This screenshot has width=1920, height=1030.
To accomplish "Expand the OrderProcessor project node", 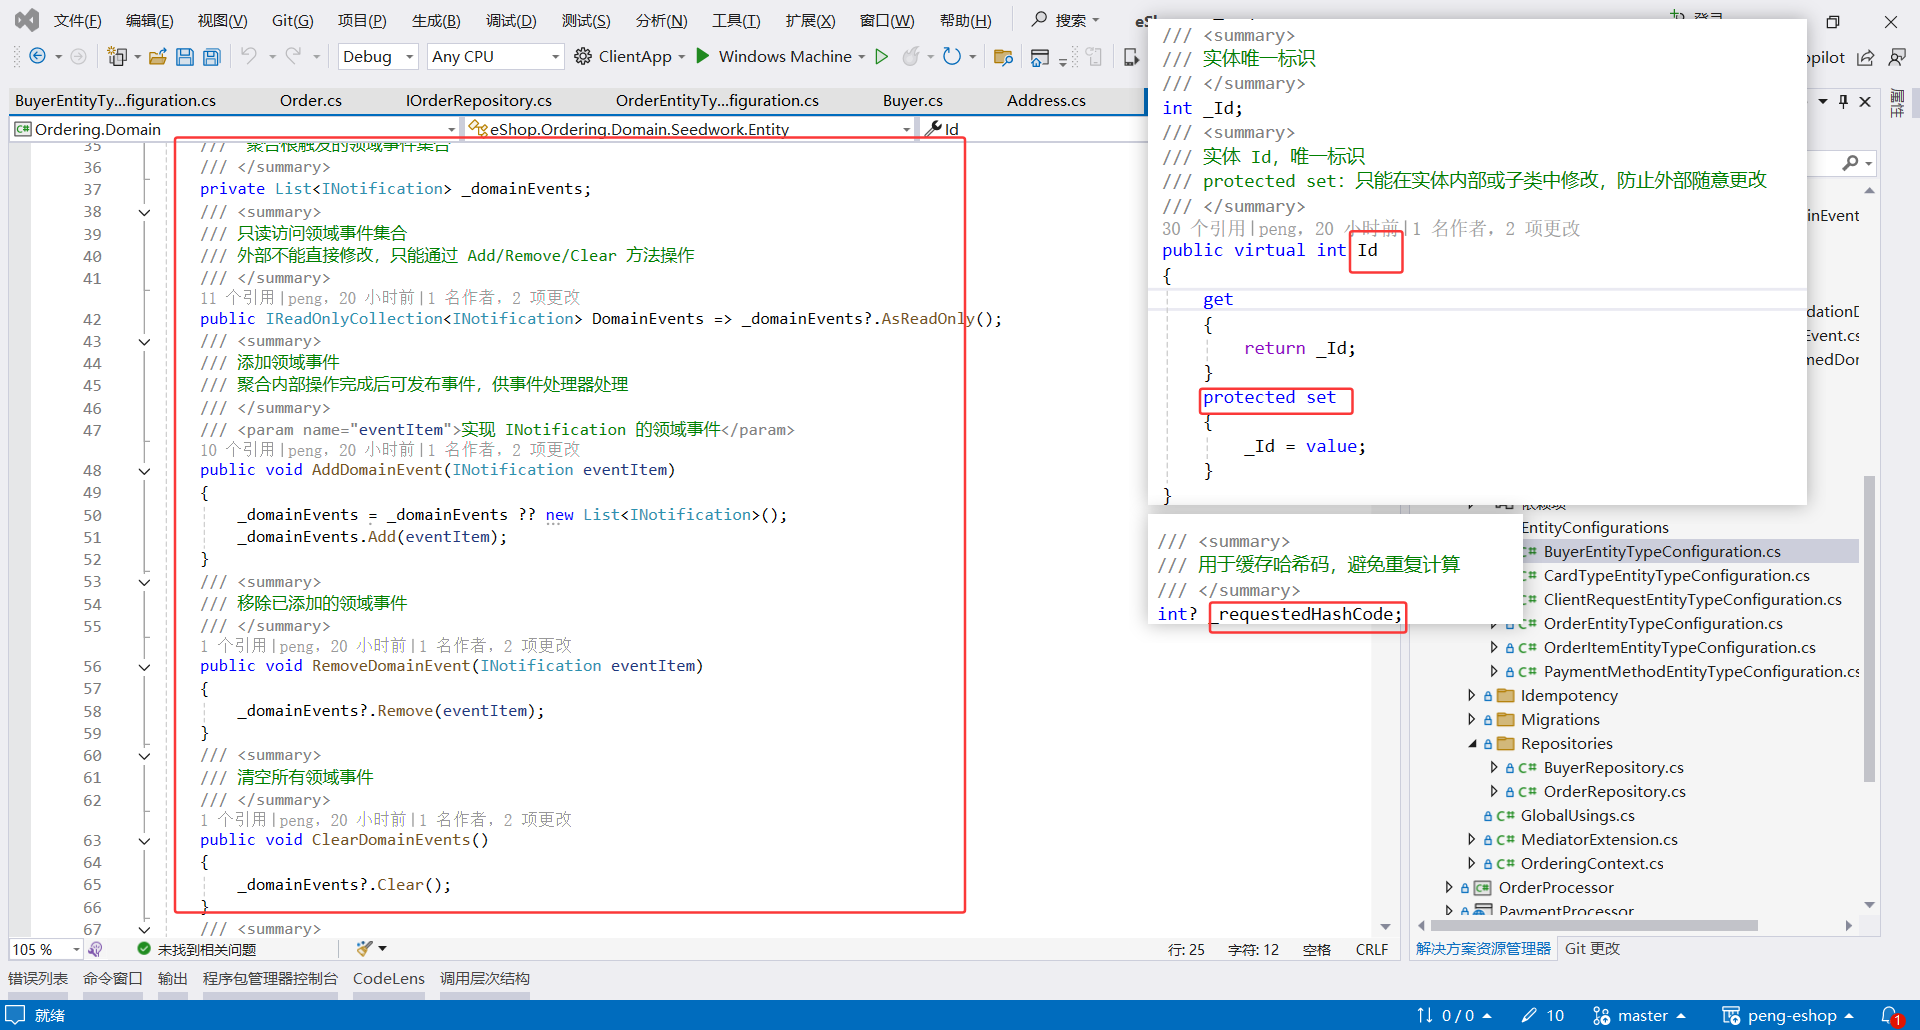I will [x=1449, y=887].
